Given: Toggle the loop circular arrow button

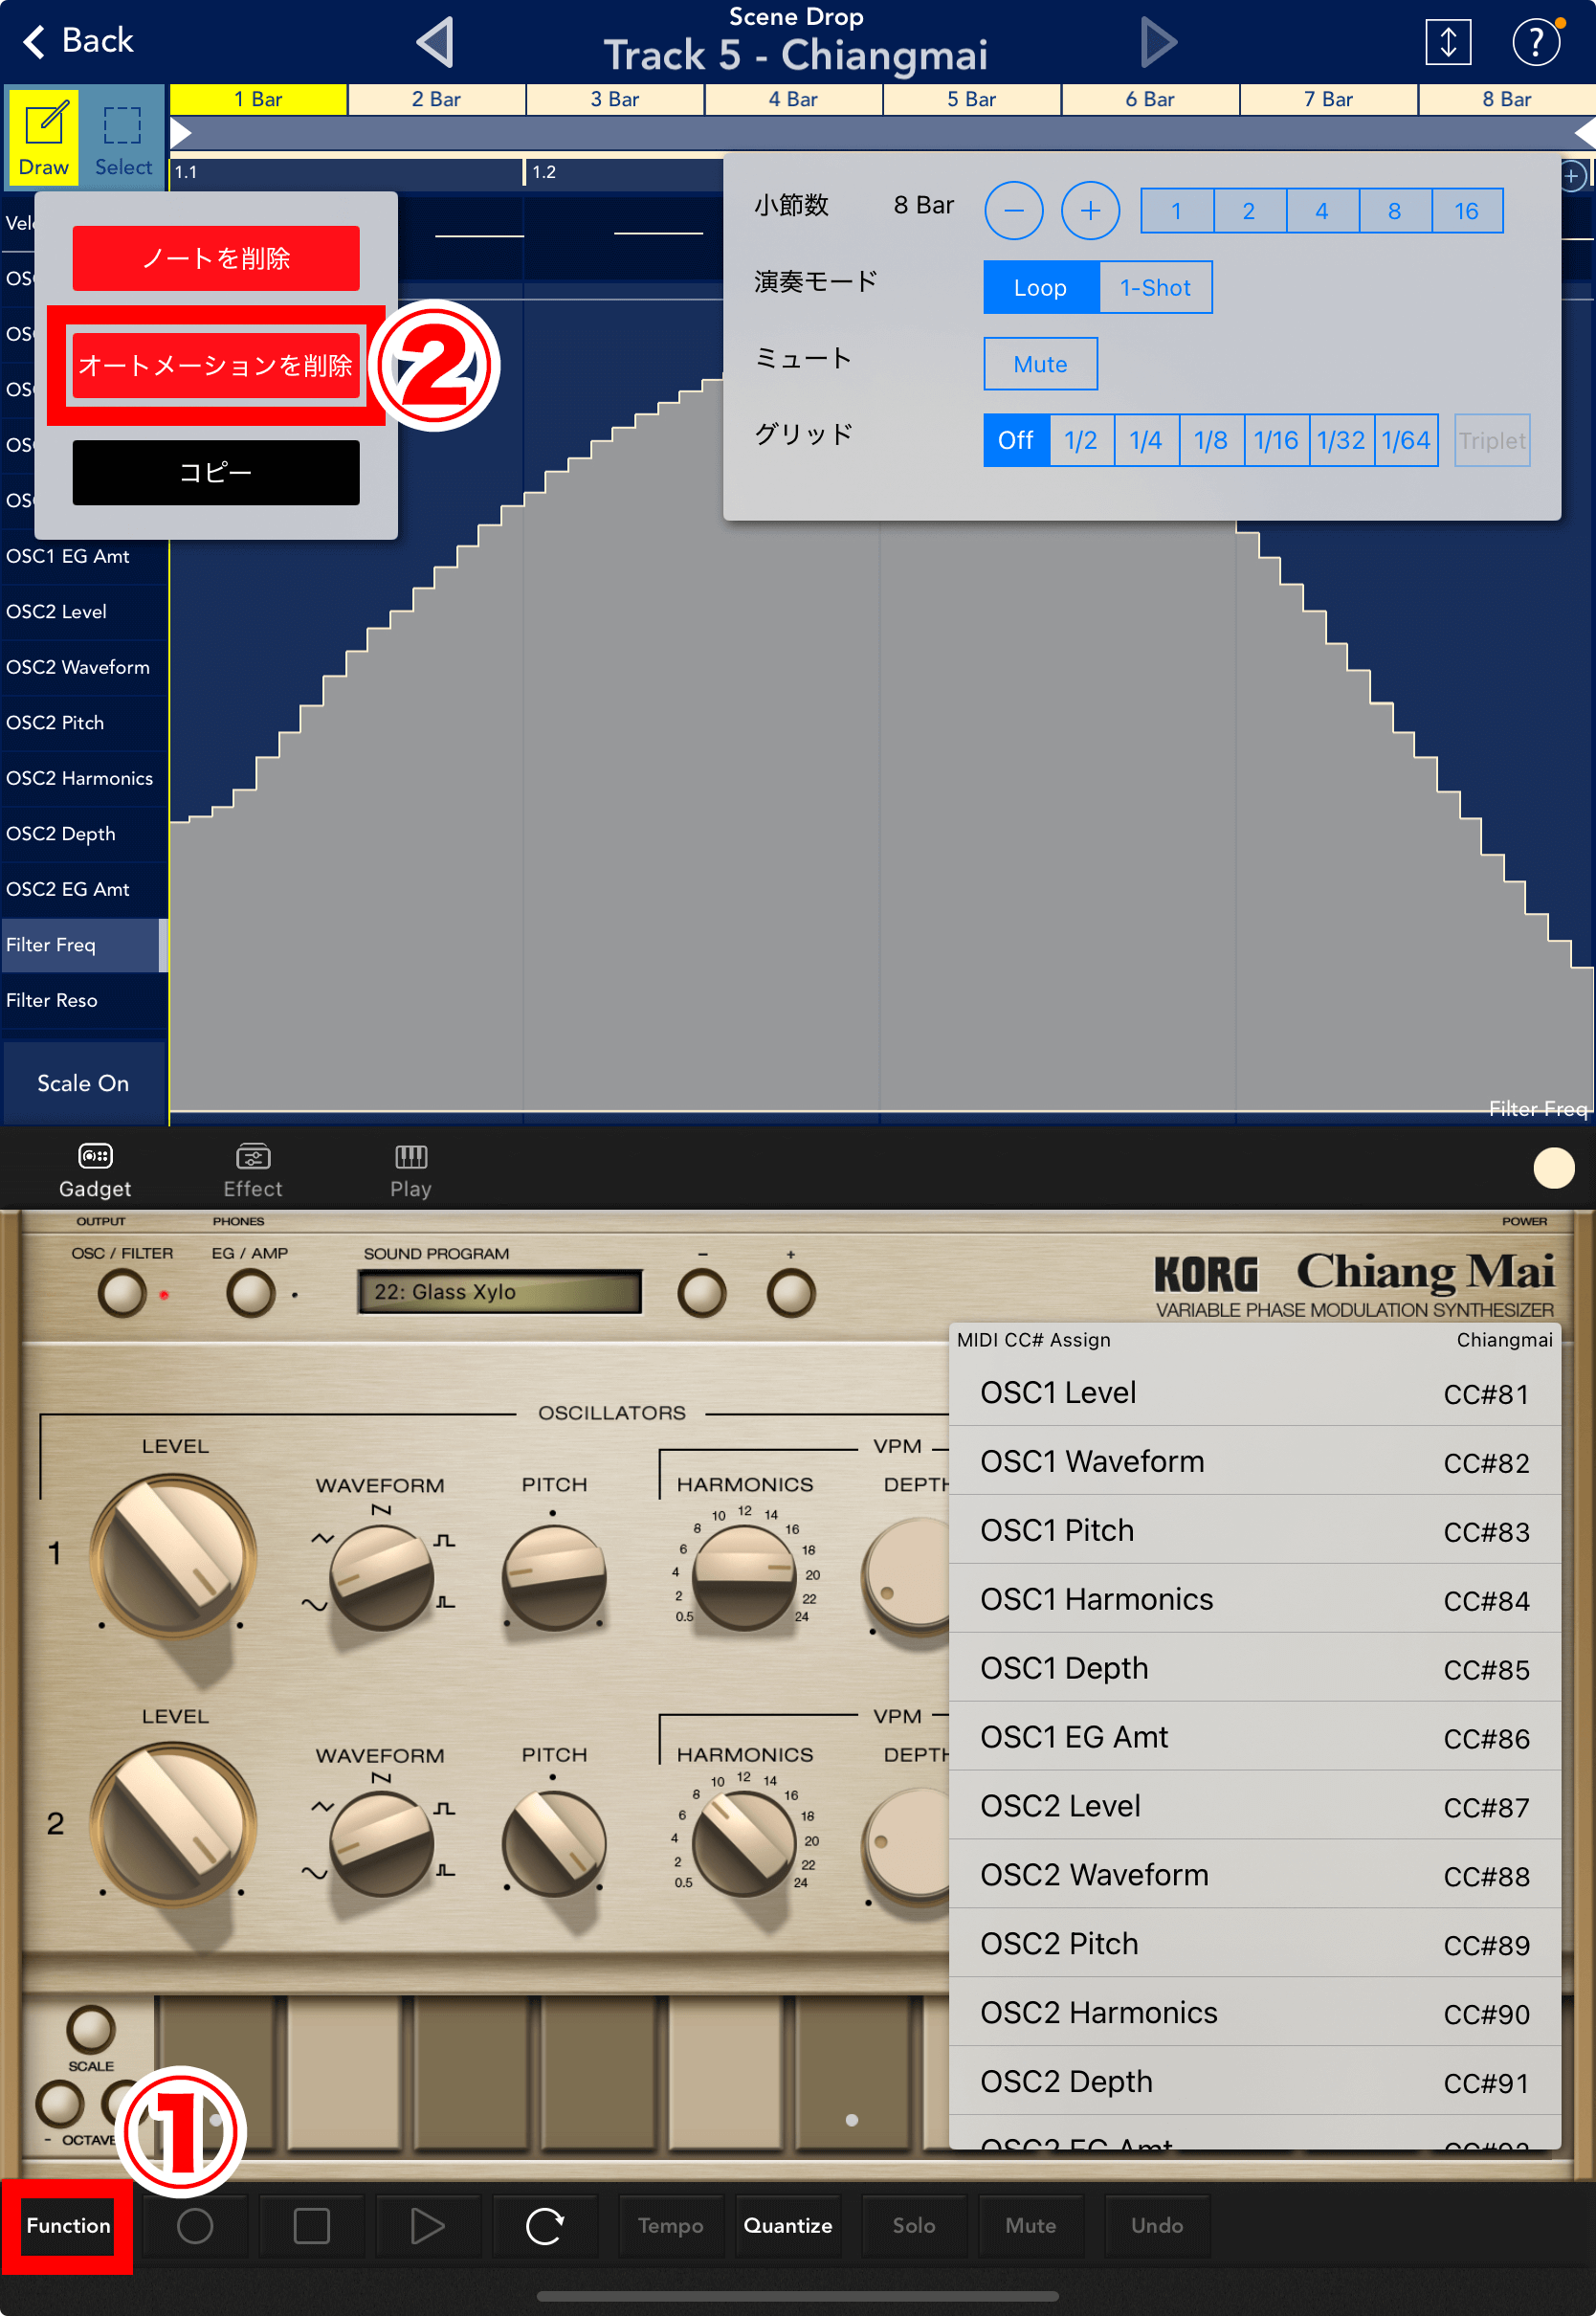Looking at the screenshot, I should pyautogui.click(x=544, y=2226).
